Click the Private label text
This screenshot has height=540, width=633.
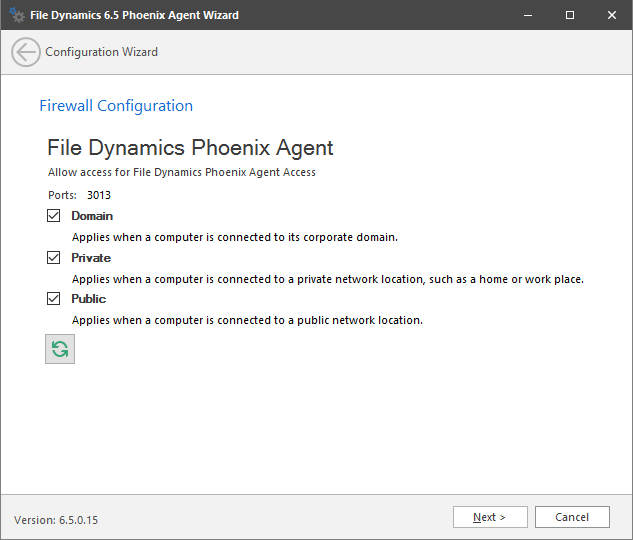point(91,258)
